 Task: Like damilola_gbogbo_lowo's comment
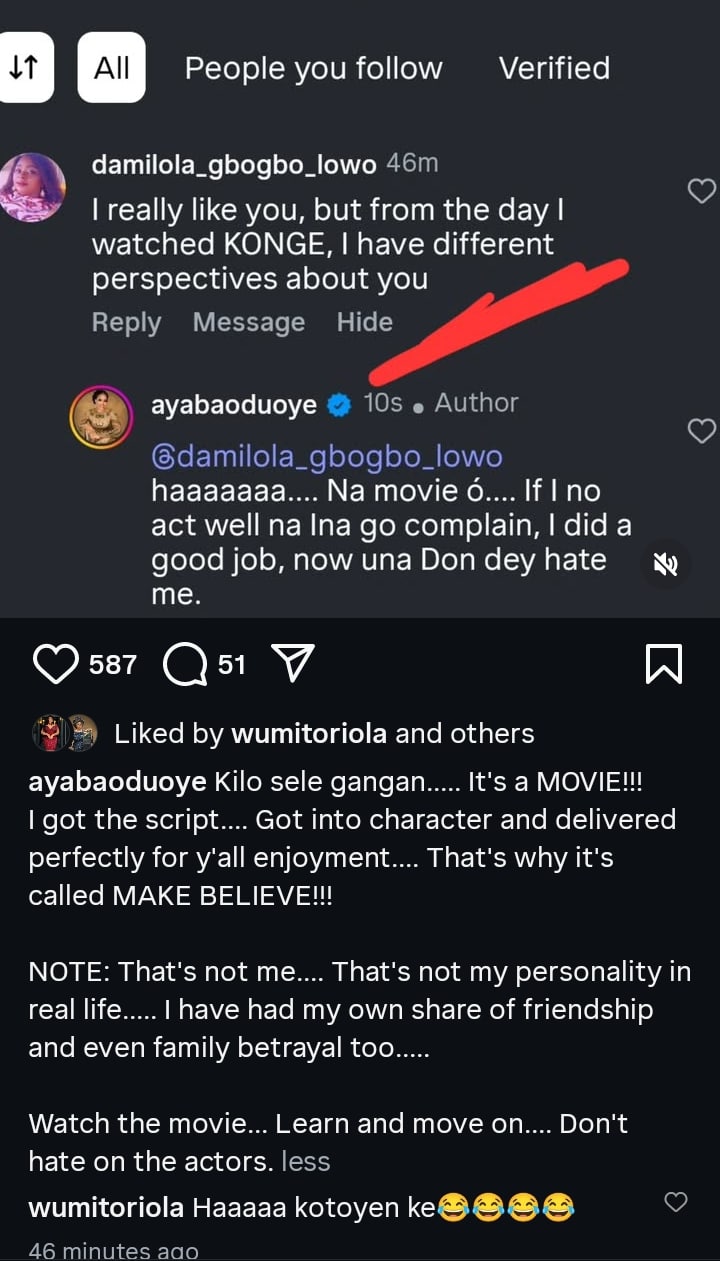703,191
